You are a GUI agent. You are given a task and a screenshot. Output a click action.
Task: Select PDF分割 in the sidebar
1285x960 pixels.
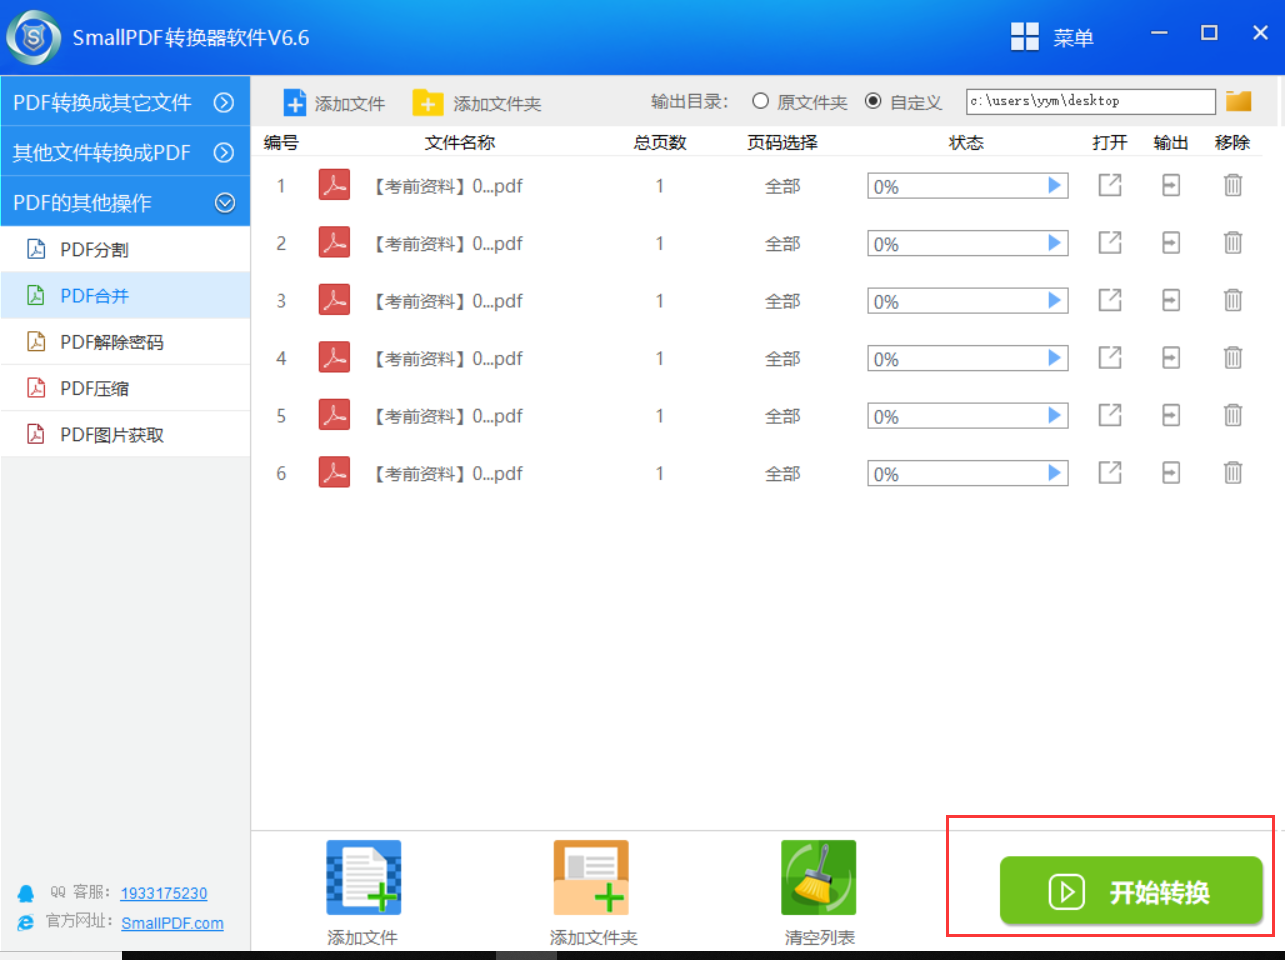(x=95, y=249)
